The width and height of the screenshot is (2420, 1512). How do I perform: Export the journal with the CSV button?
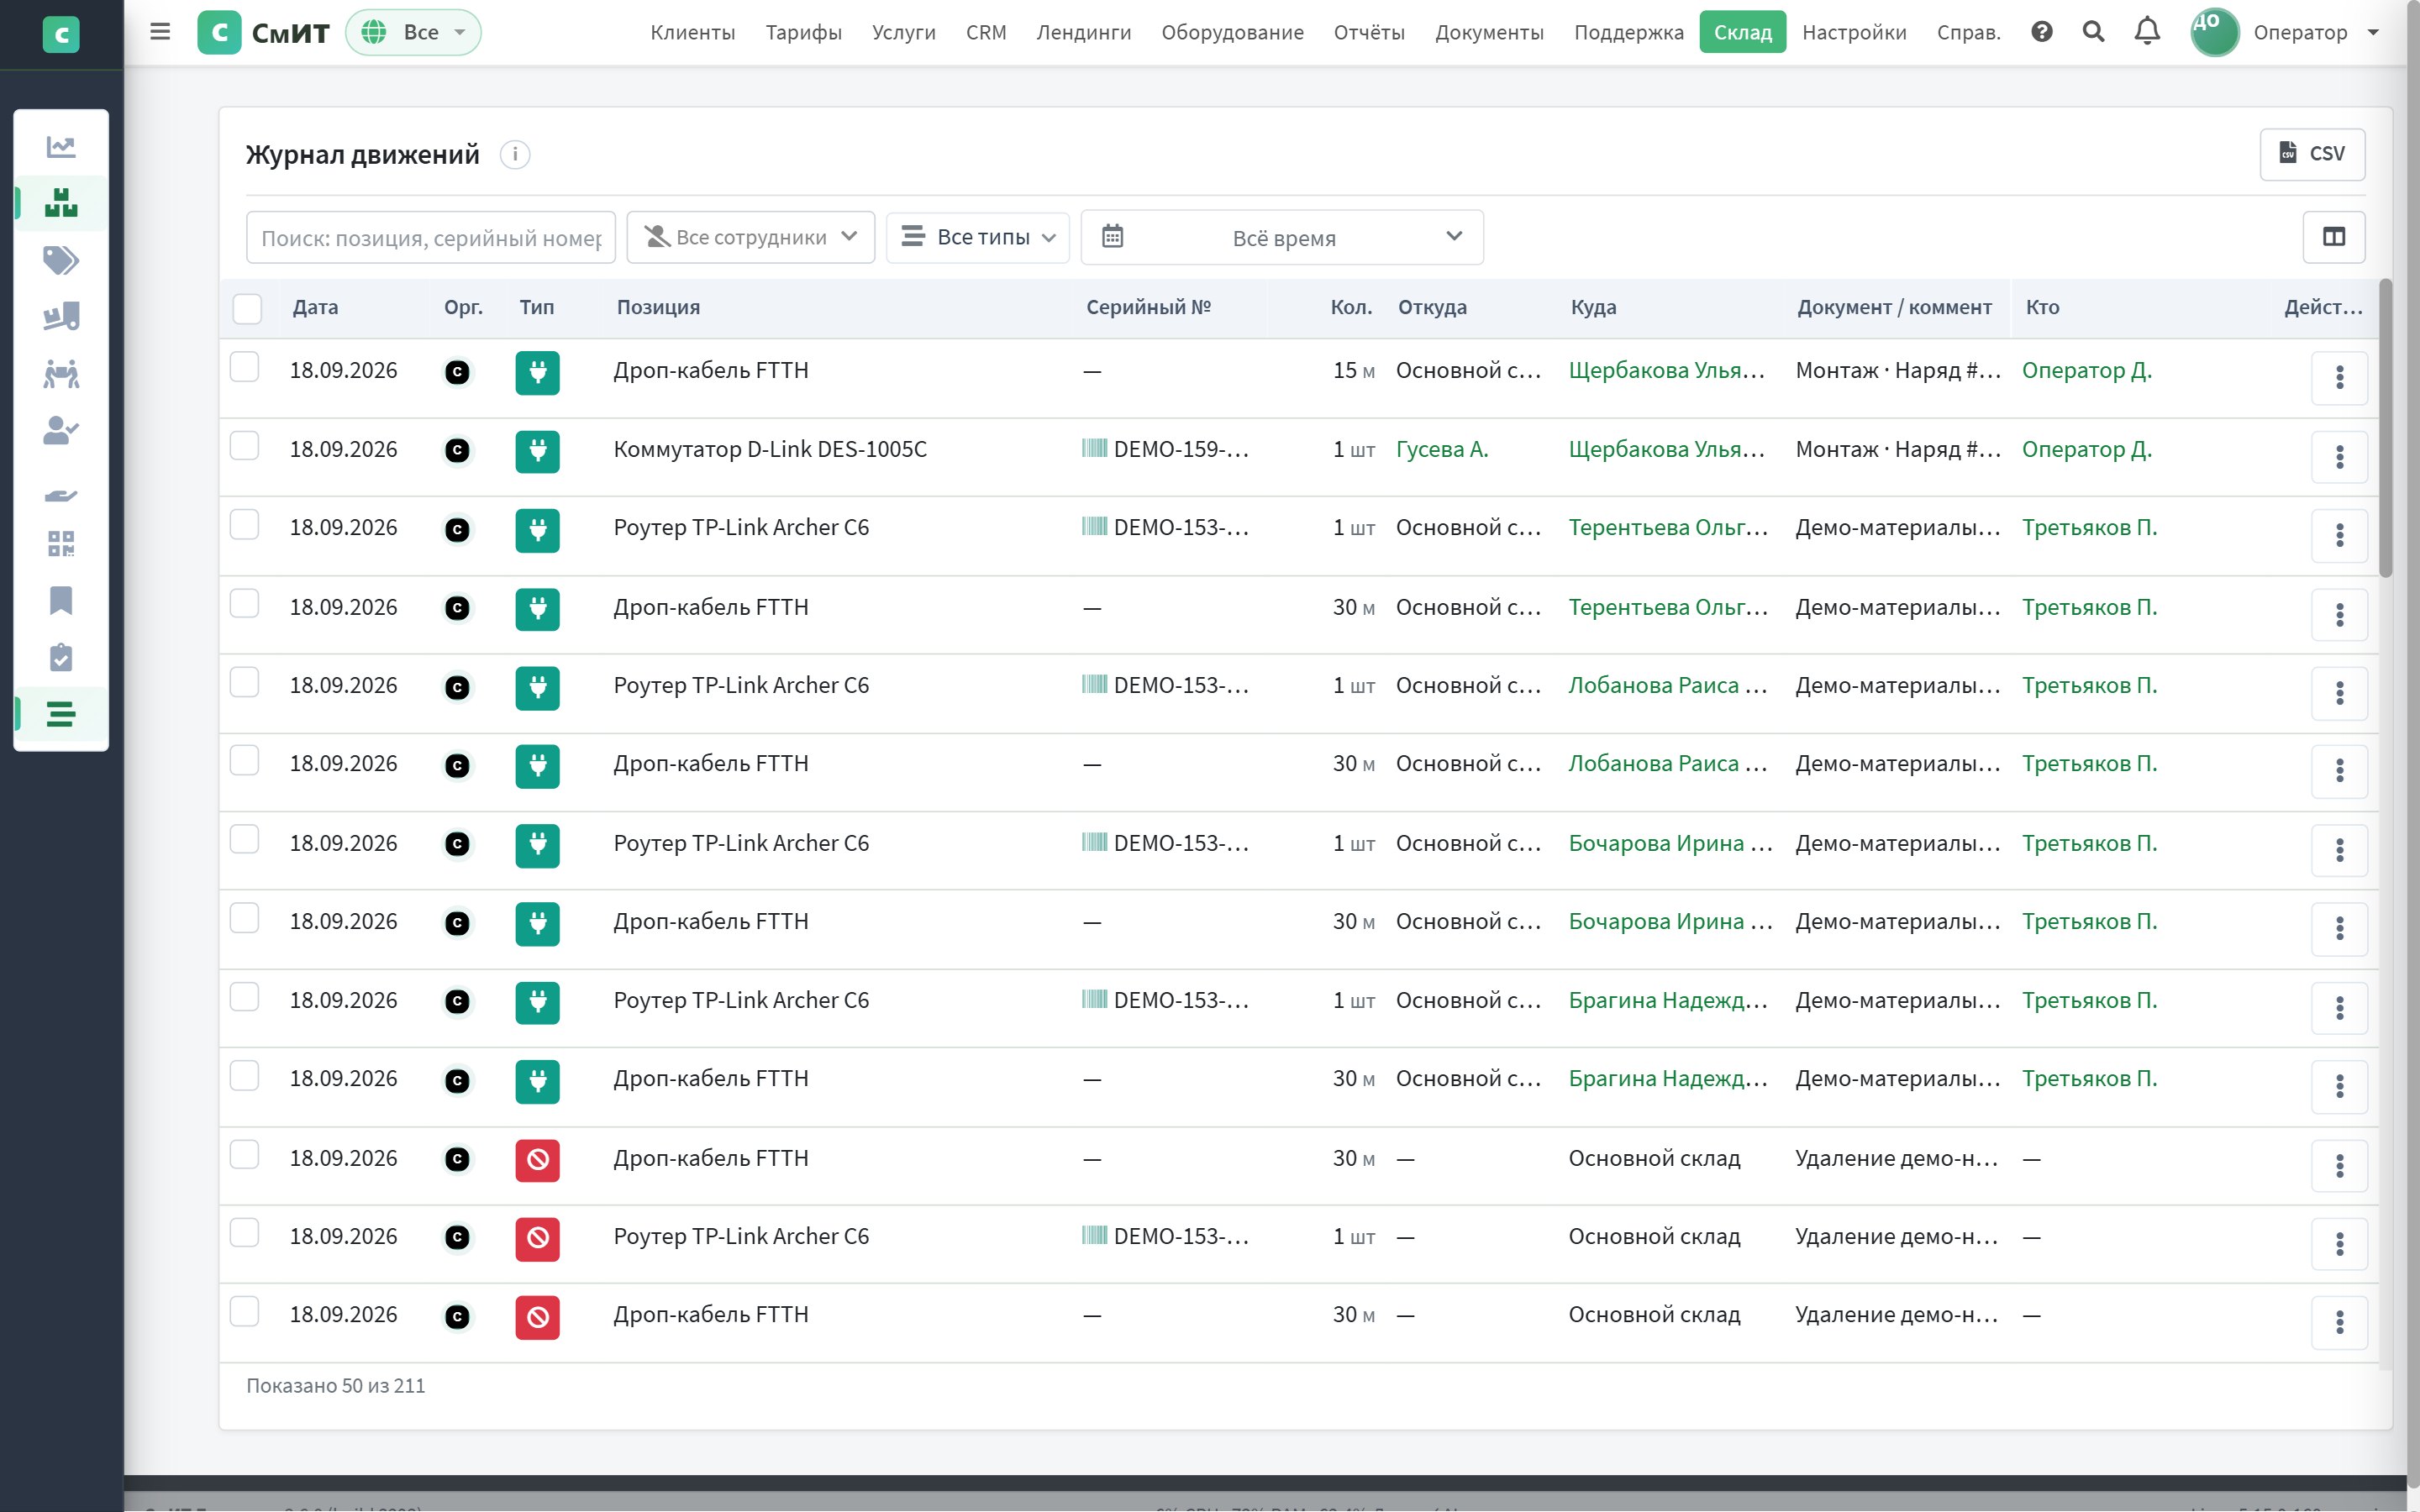click(2311, 154)
